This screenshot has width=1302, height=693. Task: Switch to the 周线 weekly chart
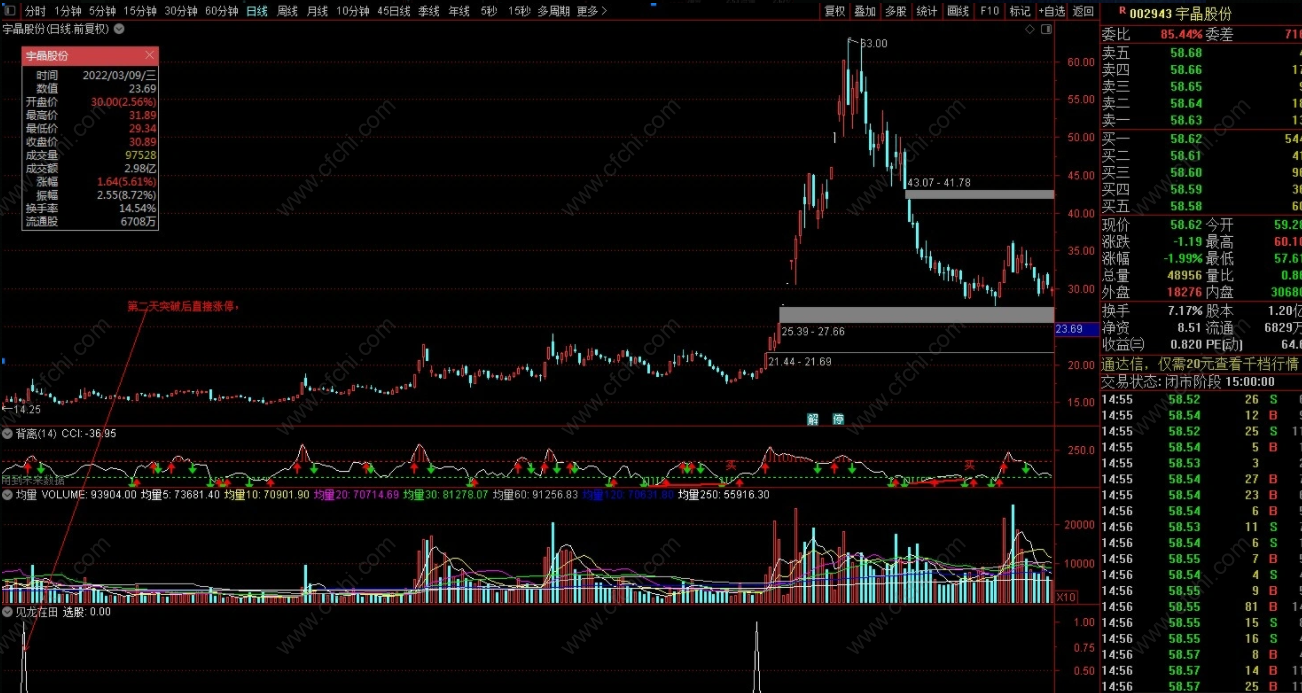288,11
